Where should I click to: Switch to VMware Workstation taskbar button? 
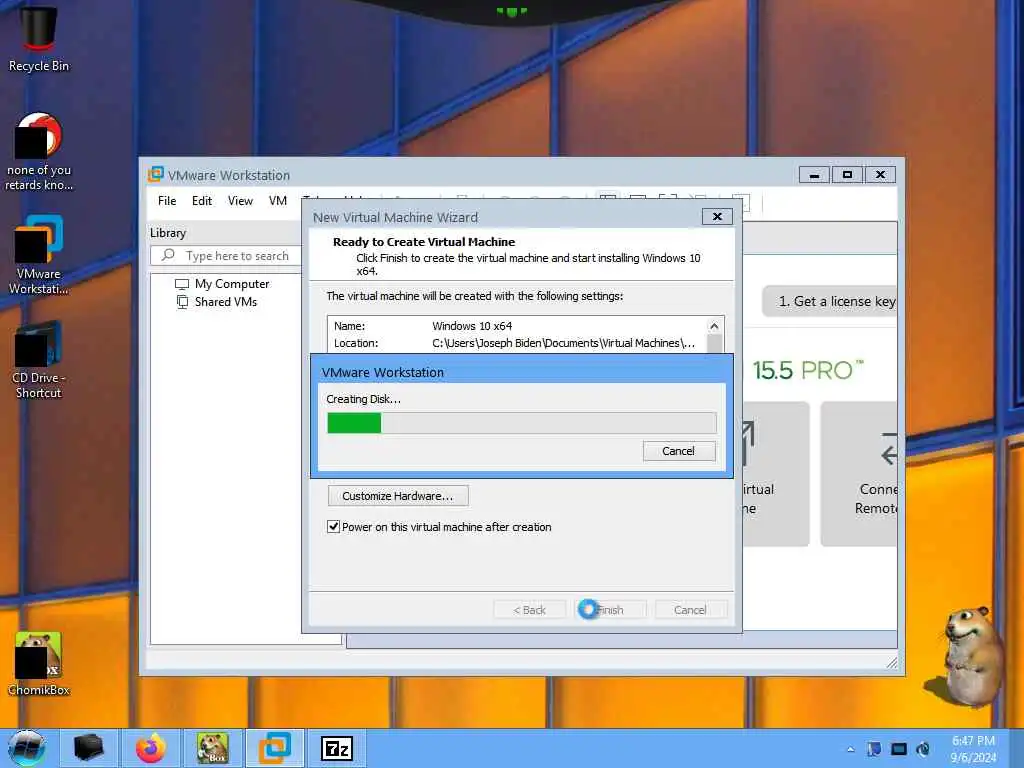pos(274,748)
